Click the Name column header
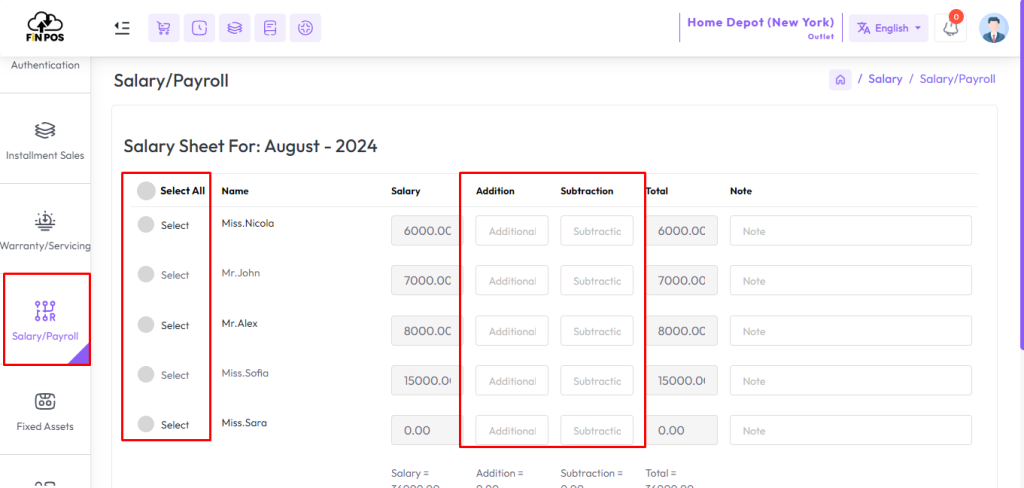 point(235,191)
